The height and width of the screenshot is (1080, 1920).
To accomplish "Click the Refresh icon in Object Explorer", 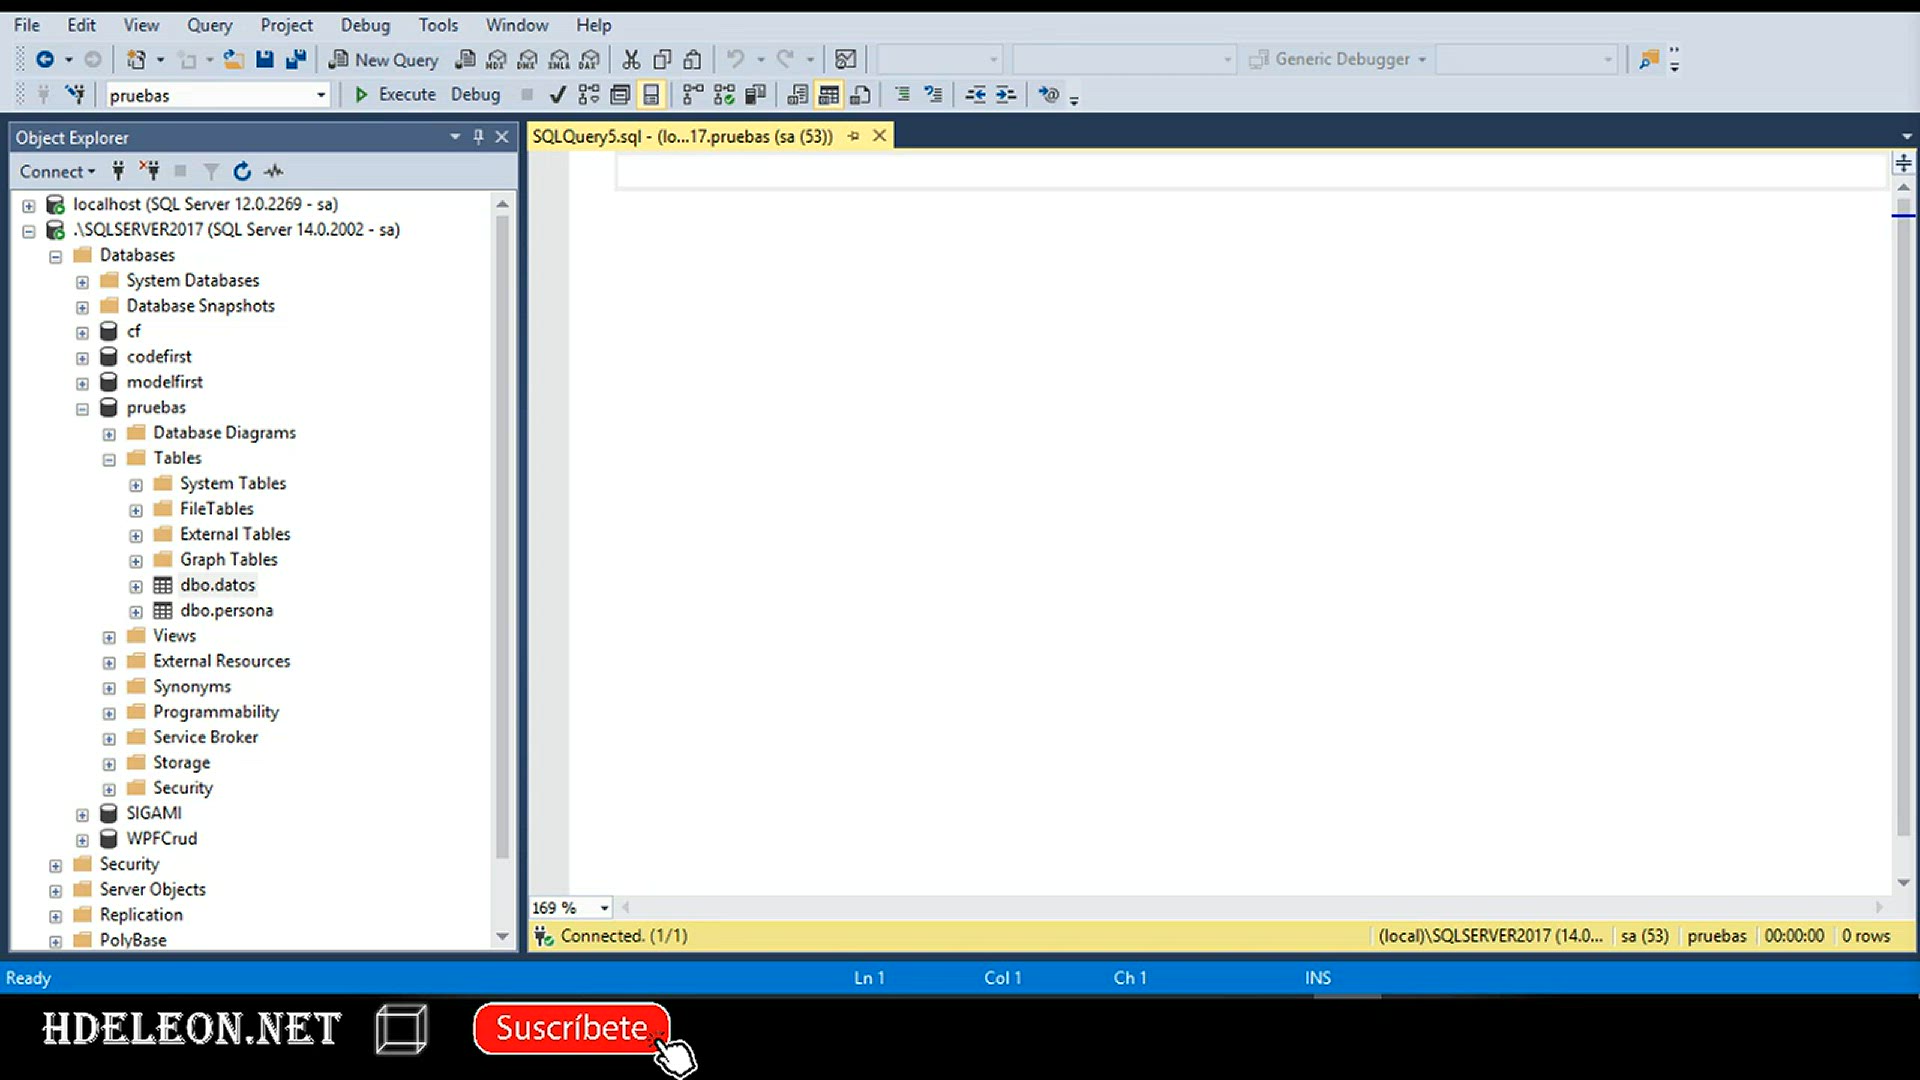I will (x=242, y=171).
